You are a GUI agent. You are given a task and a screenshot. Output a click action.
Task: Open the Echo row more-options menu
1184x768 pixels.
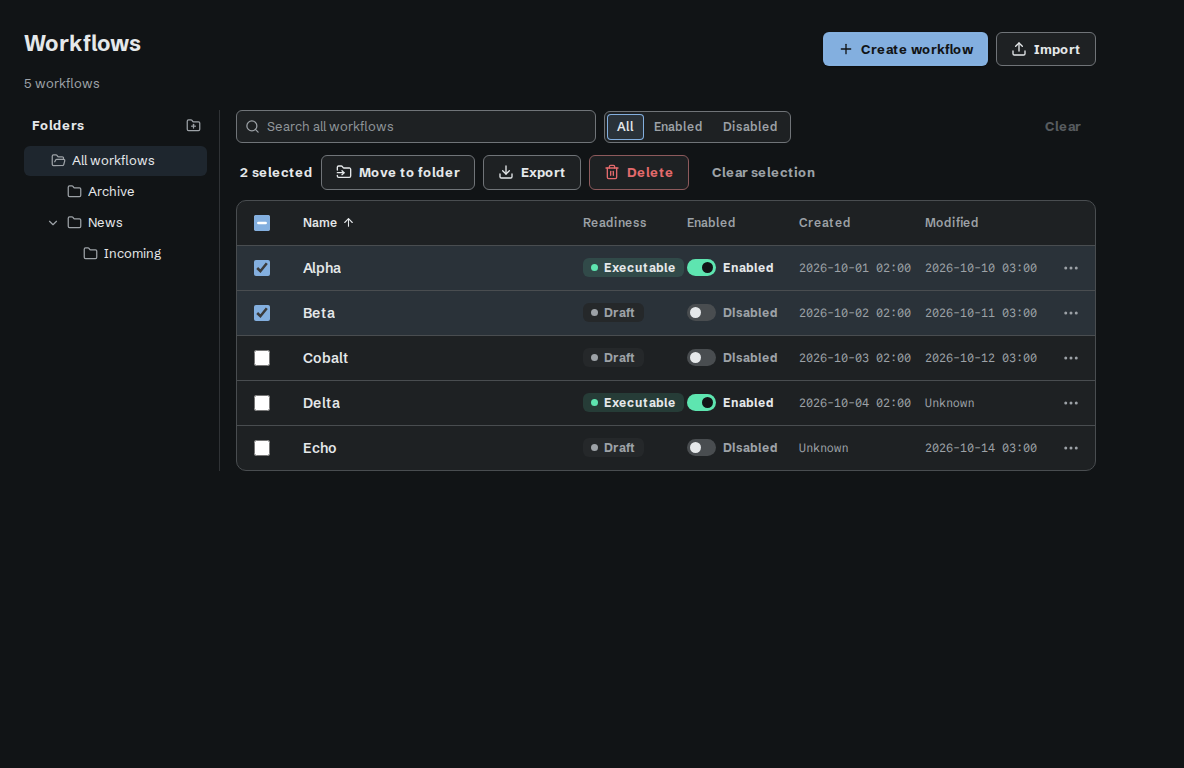[1071, 448]
